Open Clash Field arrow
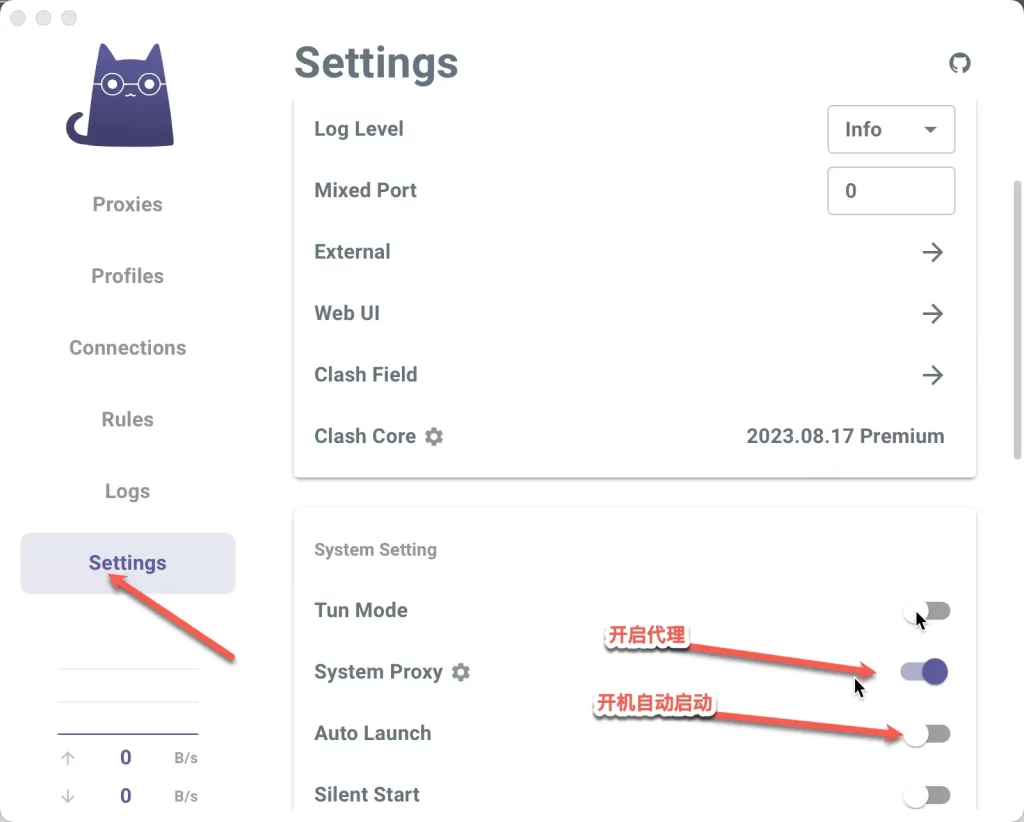 (932, 375)
